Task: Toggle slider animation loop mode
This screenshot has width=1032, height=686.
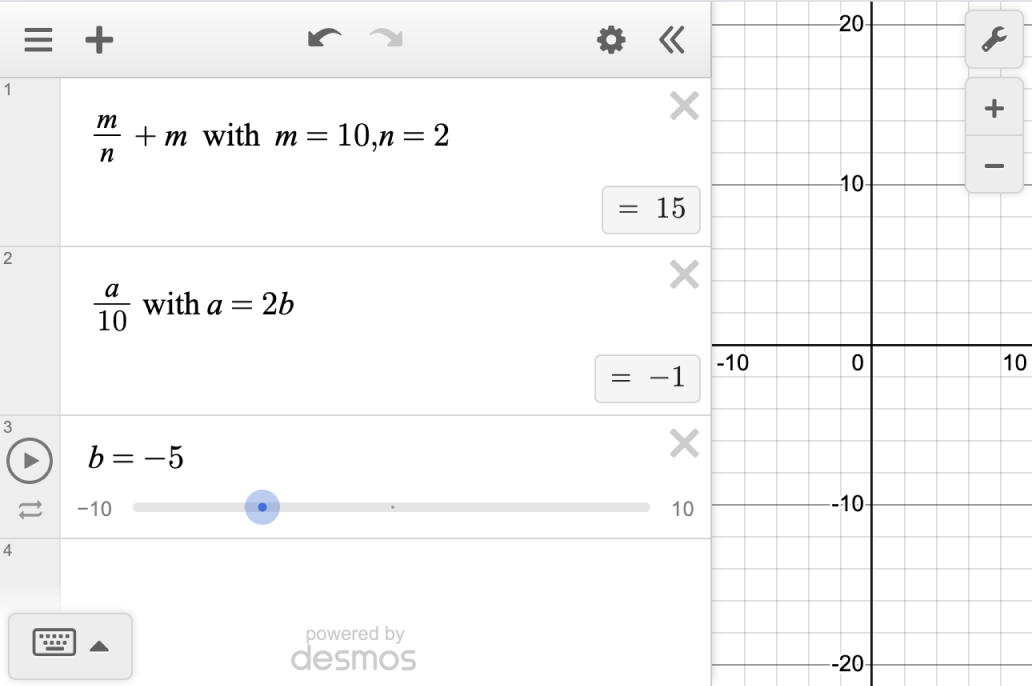Action: click(30, 510)
